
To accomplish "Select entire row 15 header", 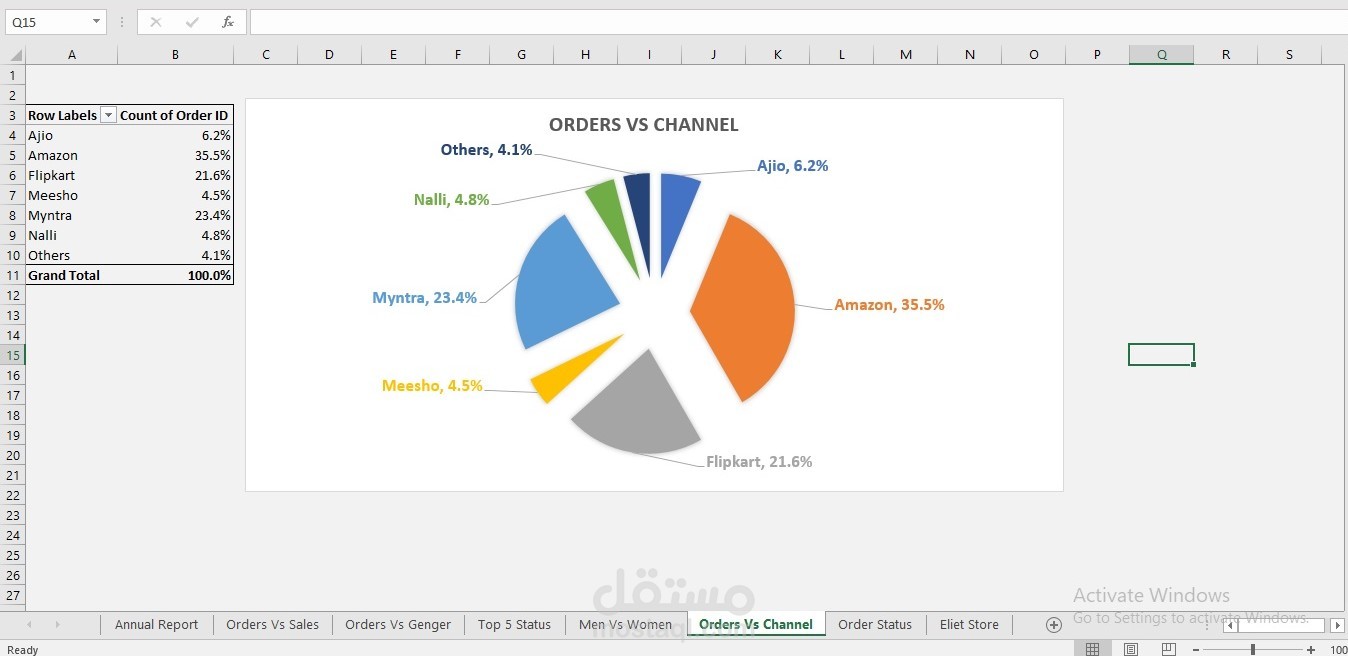I will [x=13, y=355].
